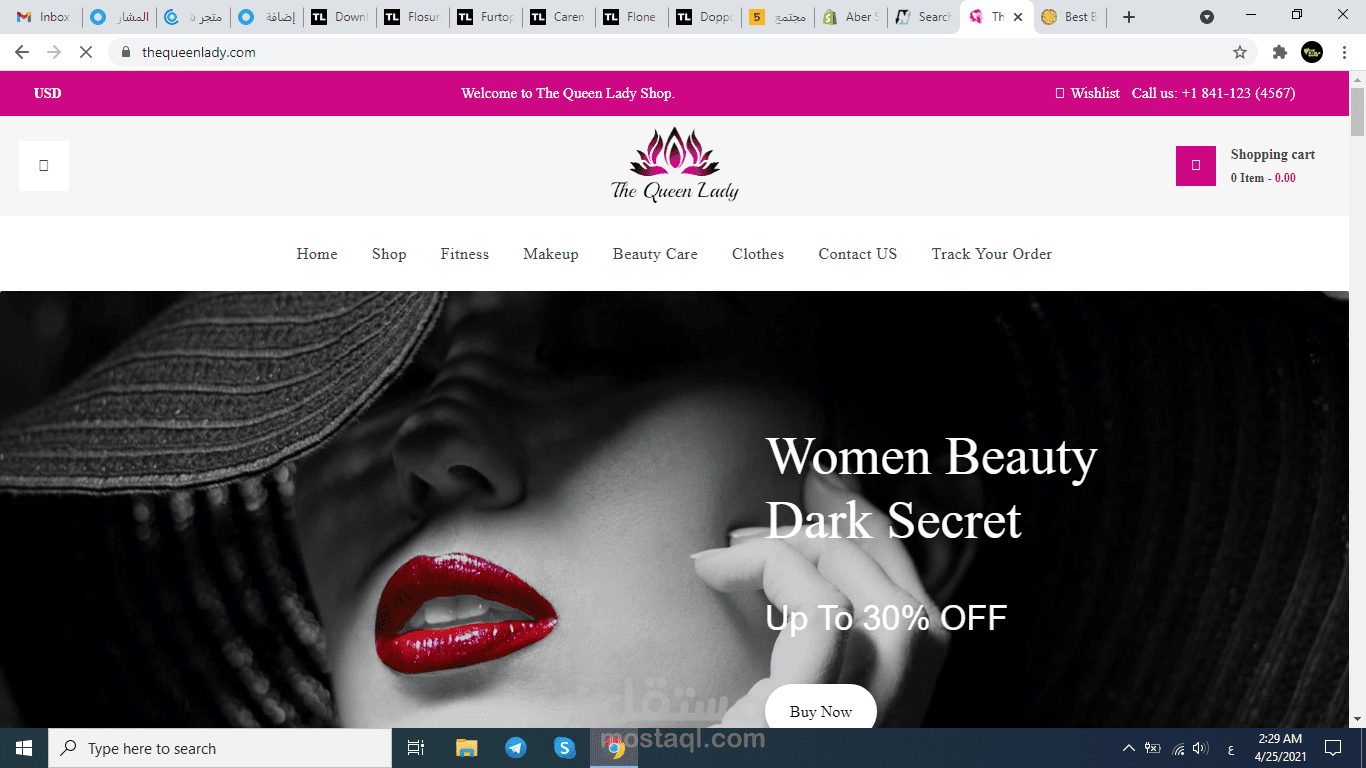The width and height of the screenshot is (1366, 768).
Task: Click the Chrome taskbar icon
Action: tap(614, 748)
